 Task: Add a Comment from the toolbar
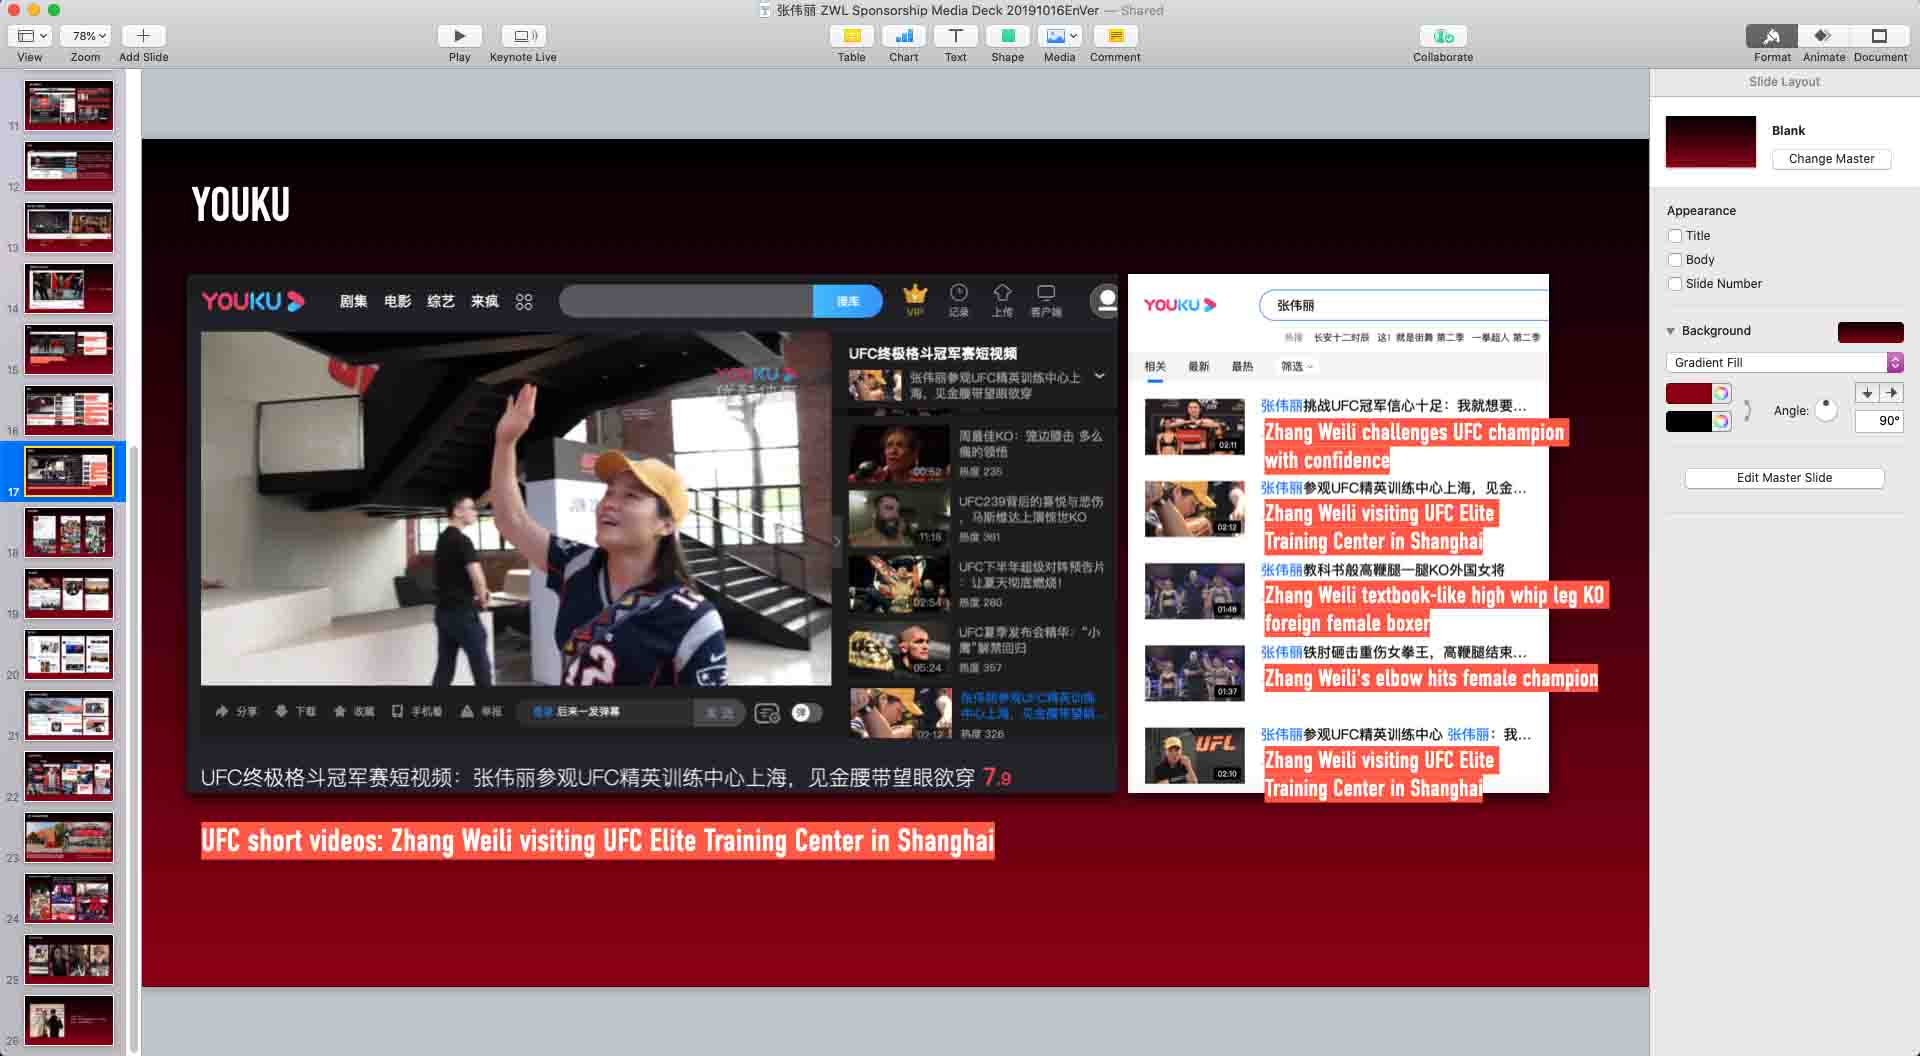(x=1115, y=36)
